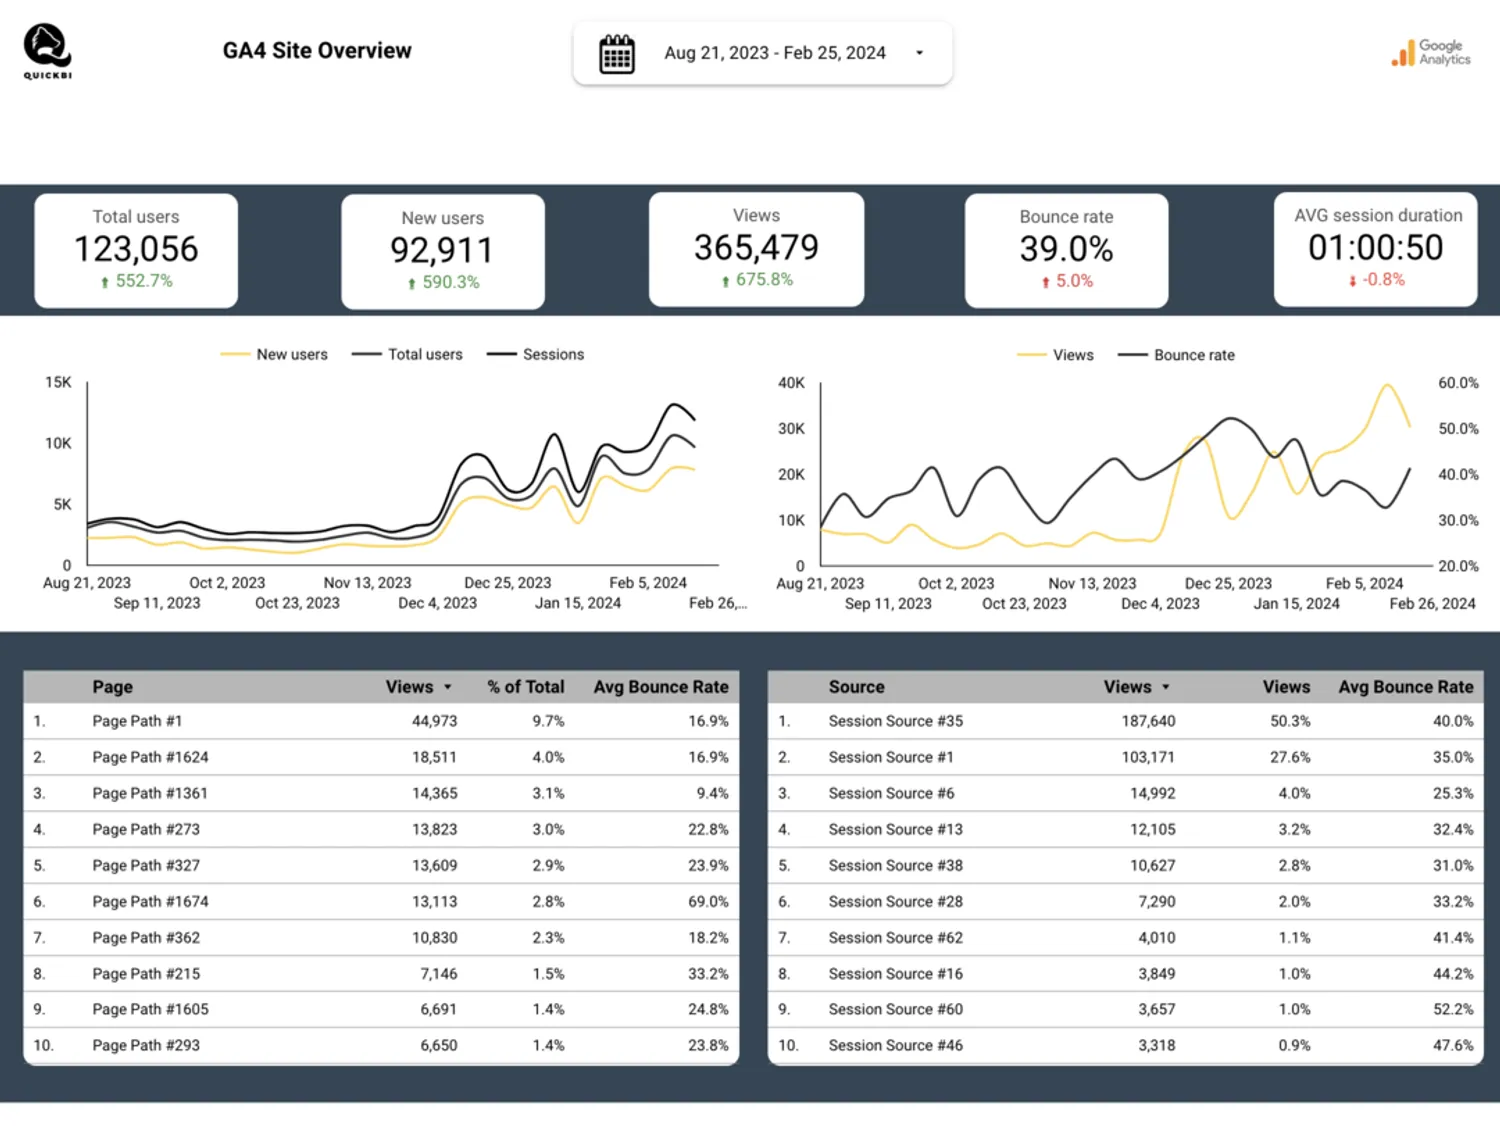Select the Page Path #215 row
This screenshot has height=1126, width=1500.
(x=381, y=973)
